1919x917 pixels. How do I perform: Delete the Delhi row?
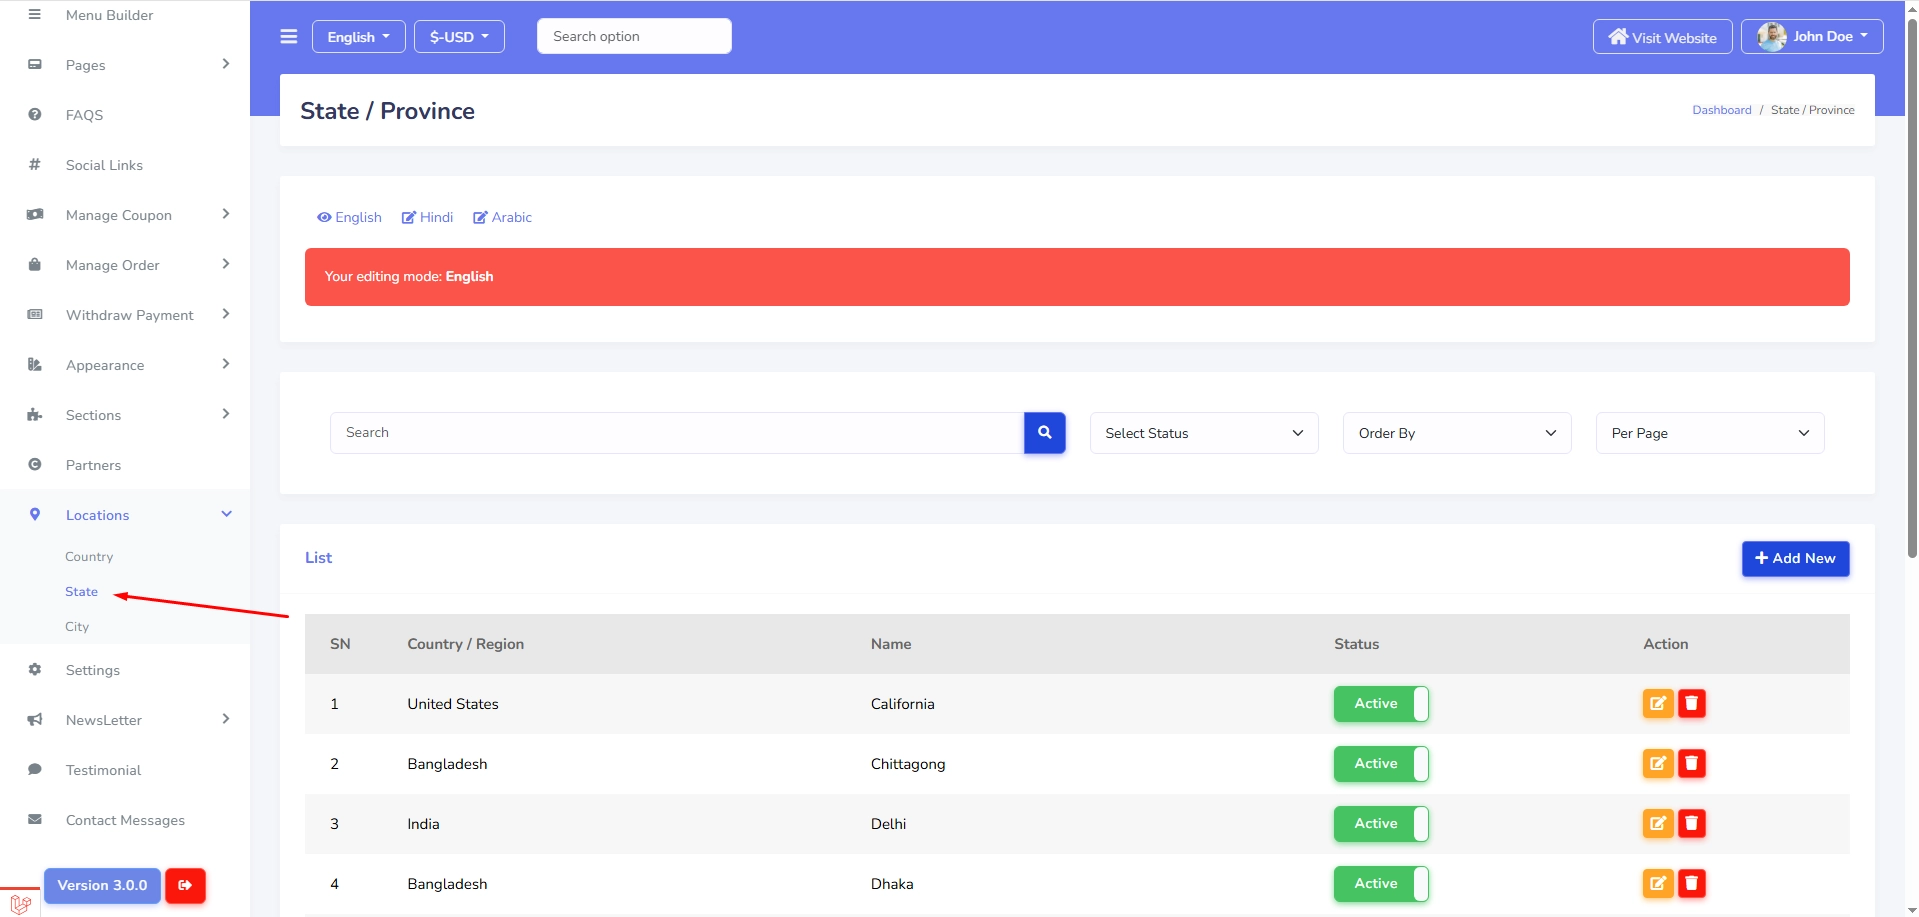pyautogui.click(x=1691, y=824)
